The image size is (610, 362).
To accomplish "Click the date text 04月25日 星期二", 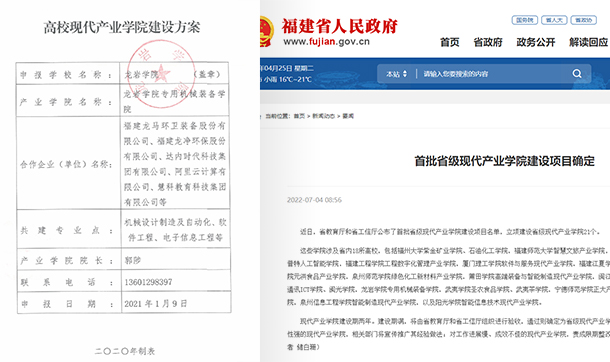I will [287, 68].
